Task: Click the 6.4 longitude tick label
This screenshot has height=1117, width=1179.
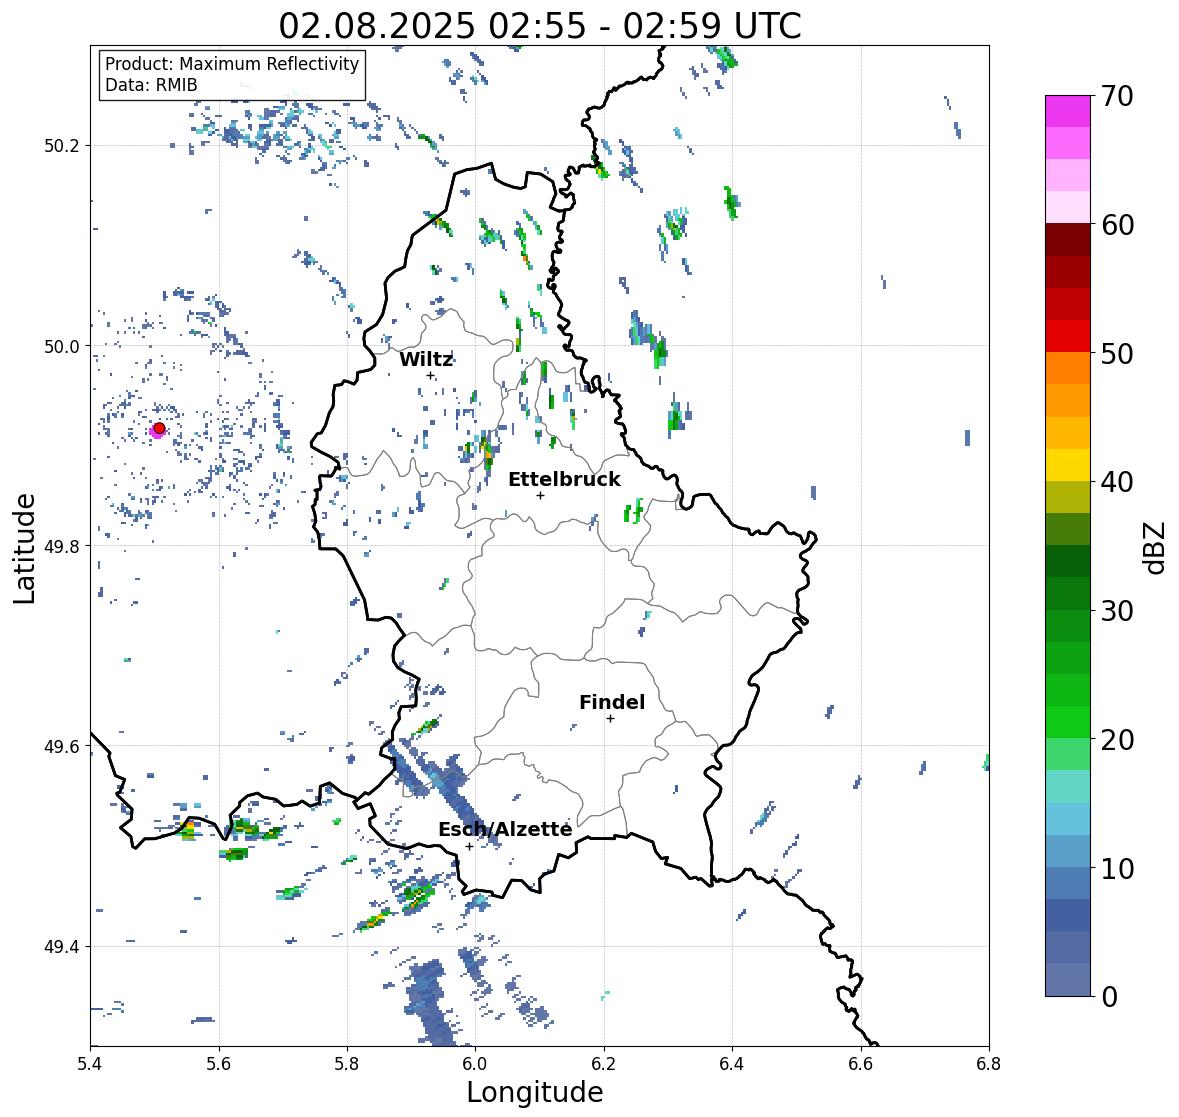Action: click(732, 1064)
